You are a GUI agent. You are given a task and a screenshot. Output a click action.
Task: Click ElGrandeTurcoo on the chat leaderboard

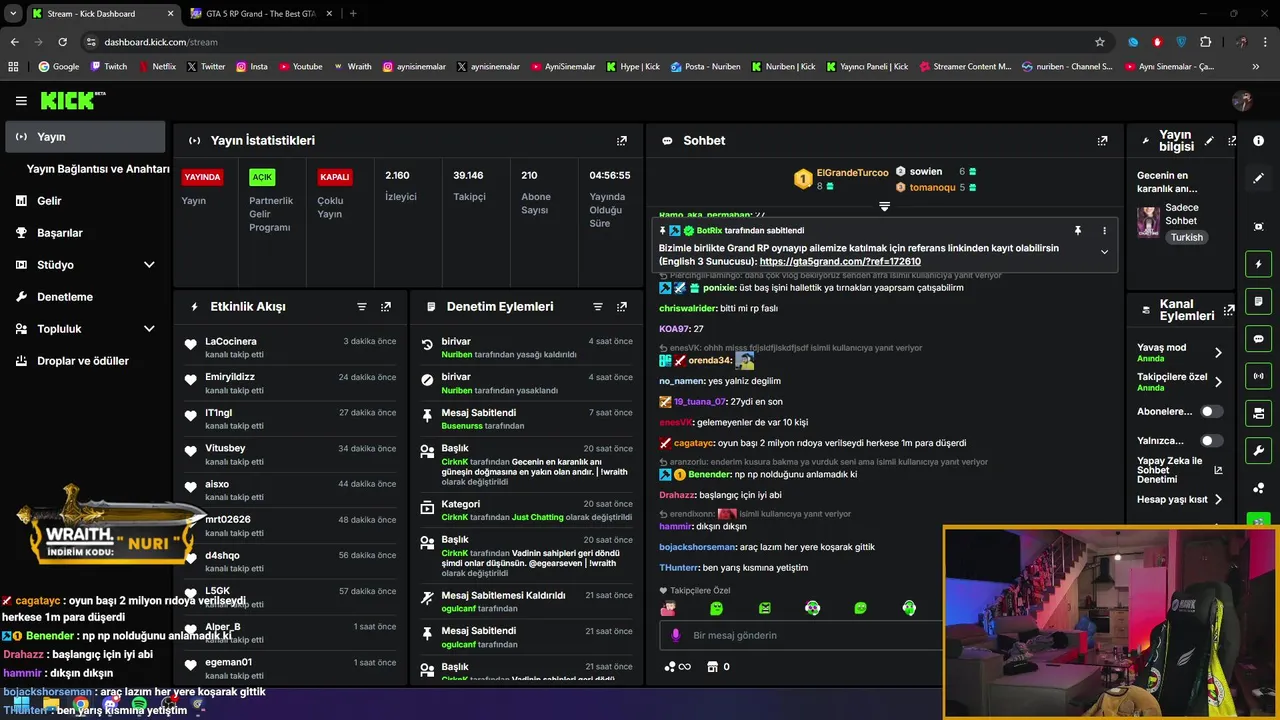852,173
